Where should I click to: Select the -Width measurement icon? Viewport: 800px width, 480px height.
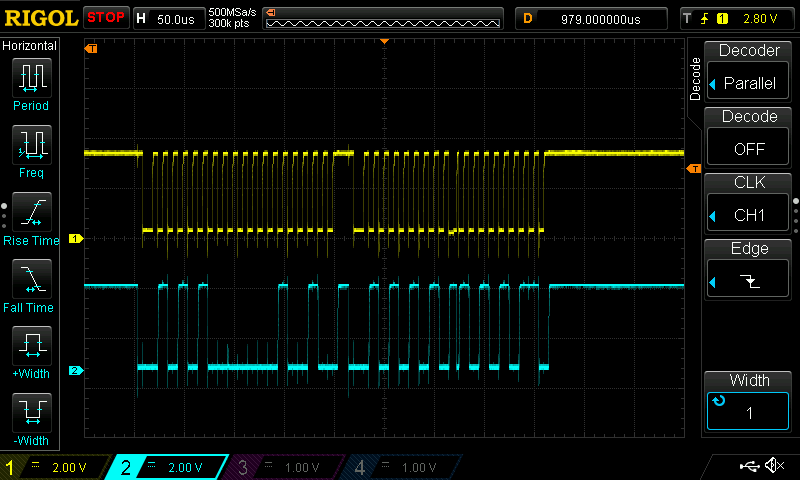click(32, 412)
